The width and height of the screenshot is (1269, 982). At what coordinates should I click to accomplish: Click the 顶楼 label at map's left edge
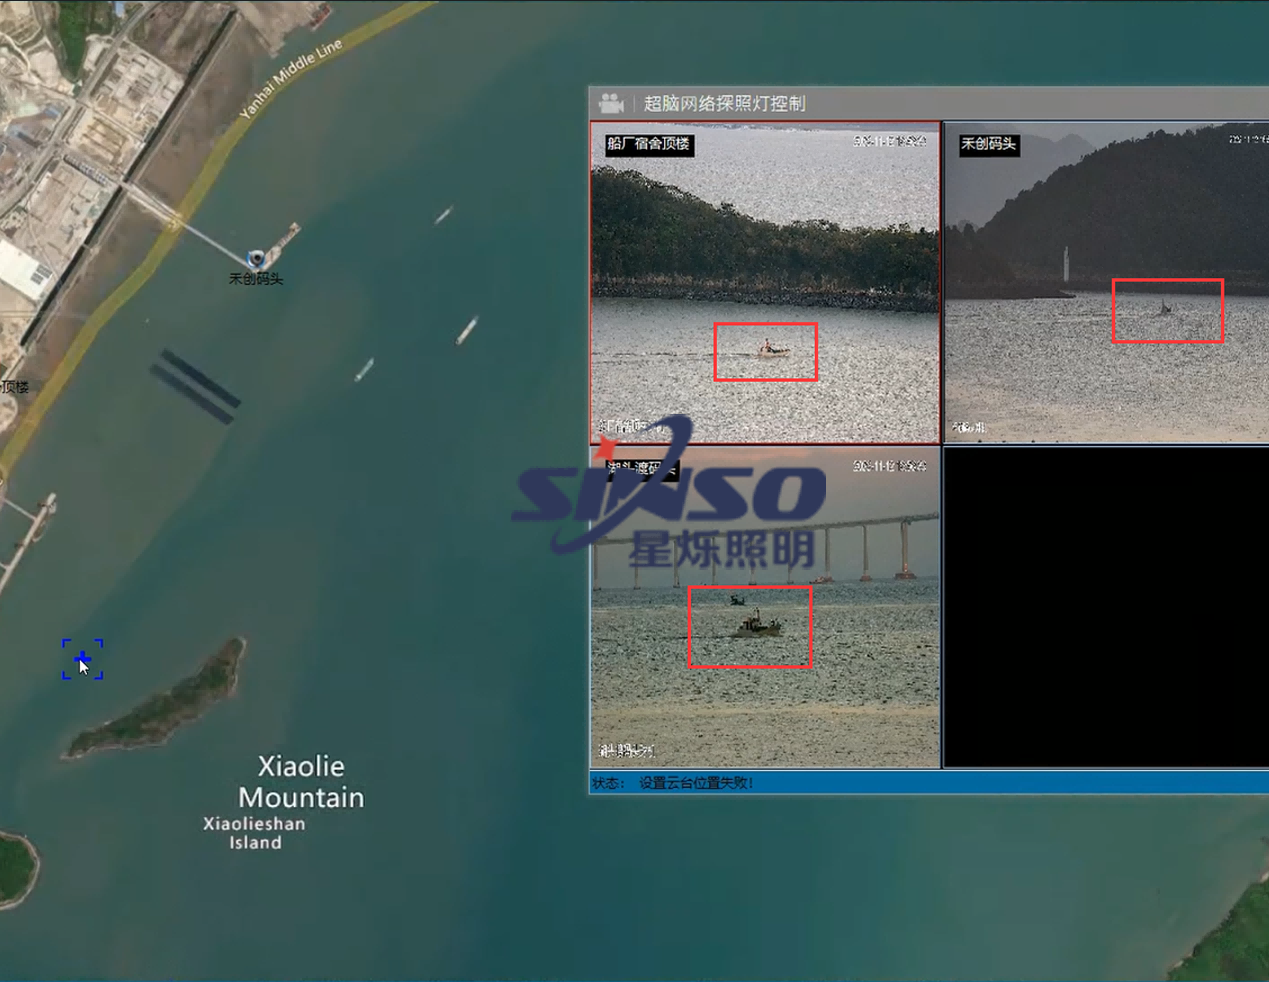tap(14, 387)
